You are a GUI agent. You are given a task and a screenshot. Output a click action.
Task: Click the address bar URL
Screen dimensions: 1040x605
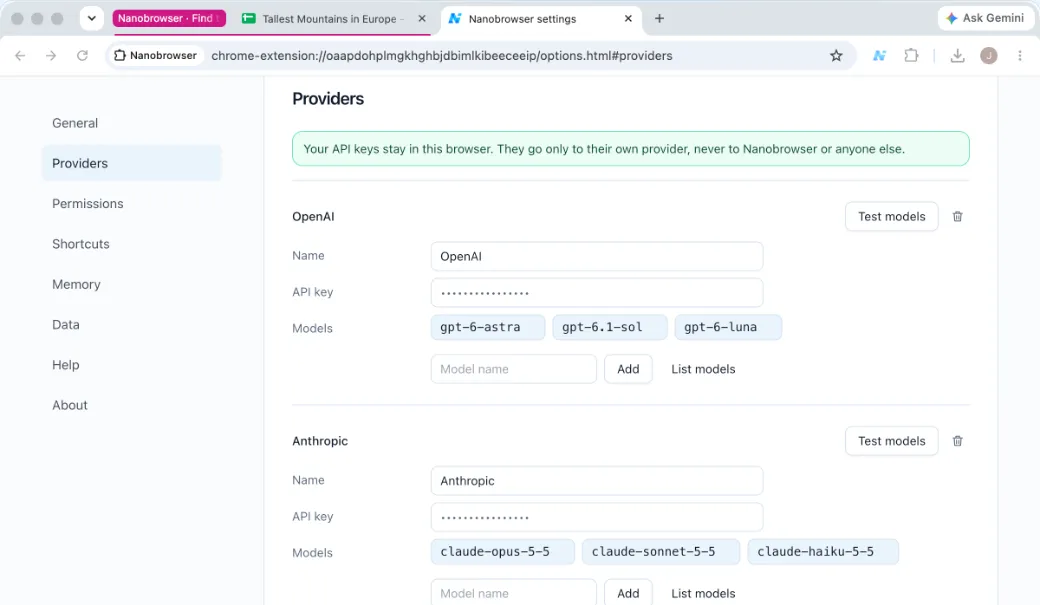click(x=442, y=56)
